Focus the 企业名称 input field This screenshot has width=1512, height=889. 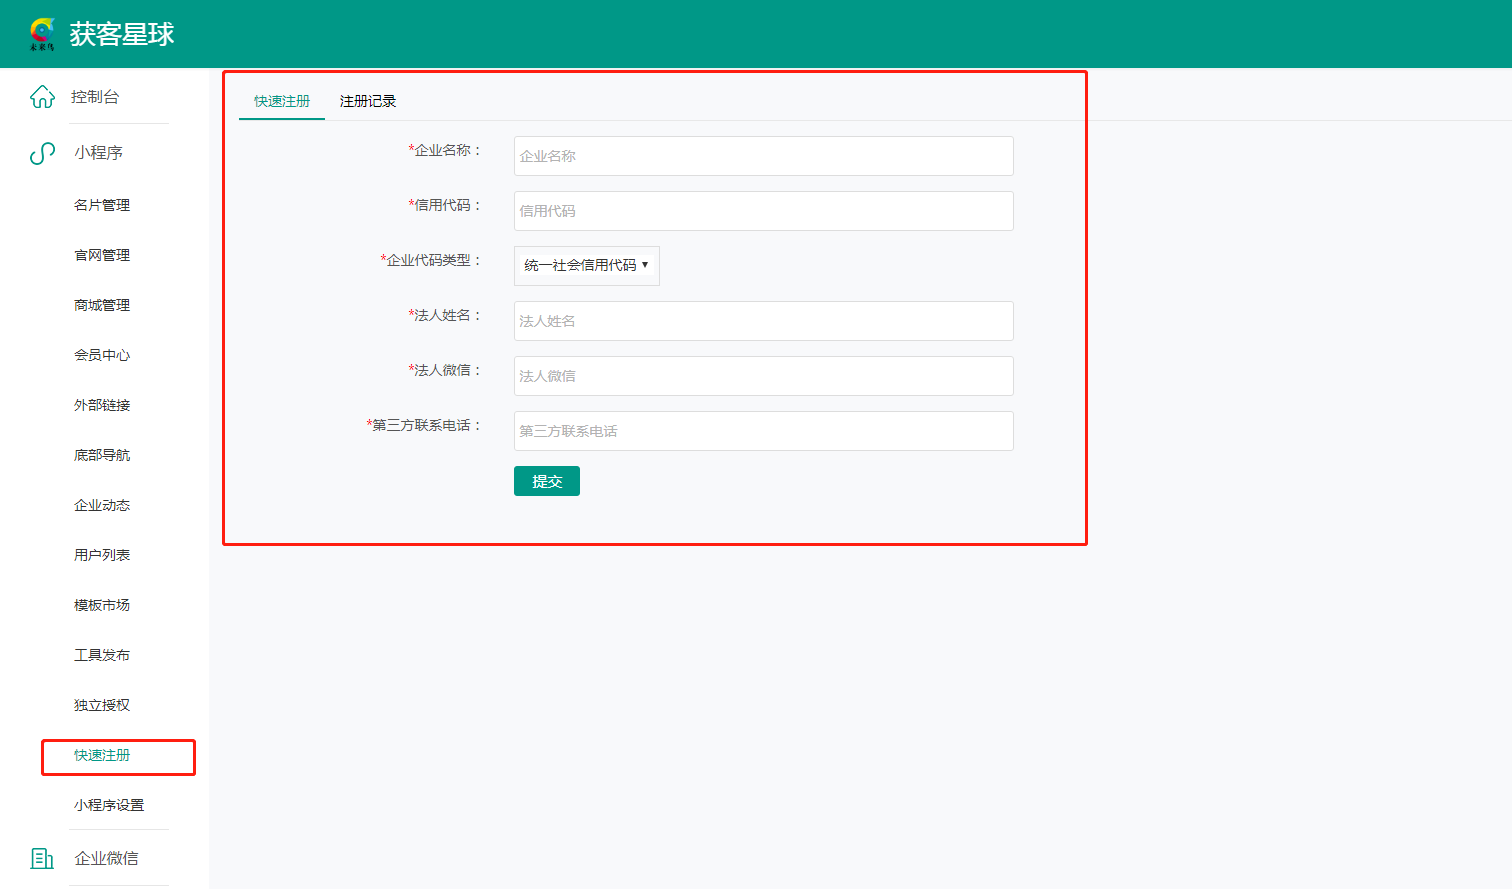pos(764,156)
